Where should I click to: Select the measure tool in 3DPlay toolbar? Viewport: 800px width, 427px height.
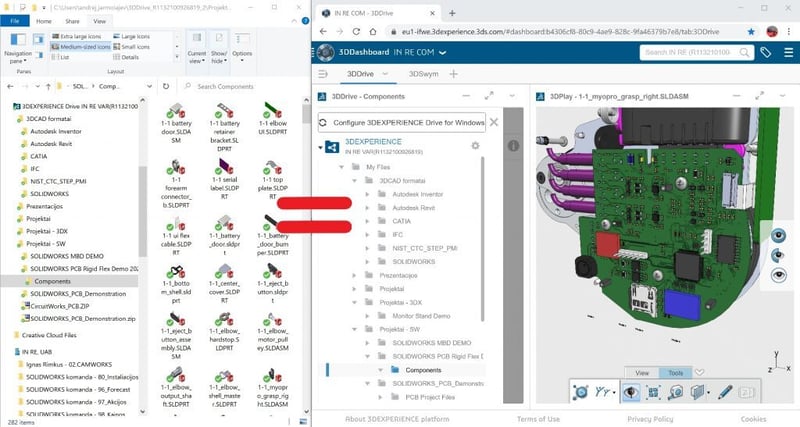click(x=676, y=392)
